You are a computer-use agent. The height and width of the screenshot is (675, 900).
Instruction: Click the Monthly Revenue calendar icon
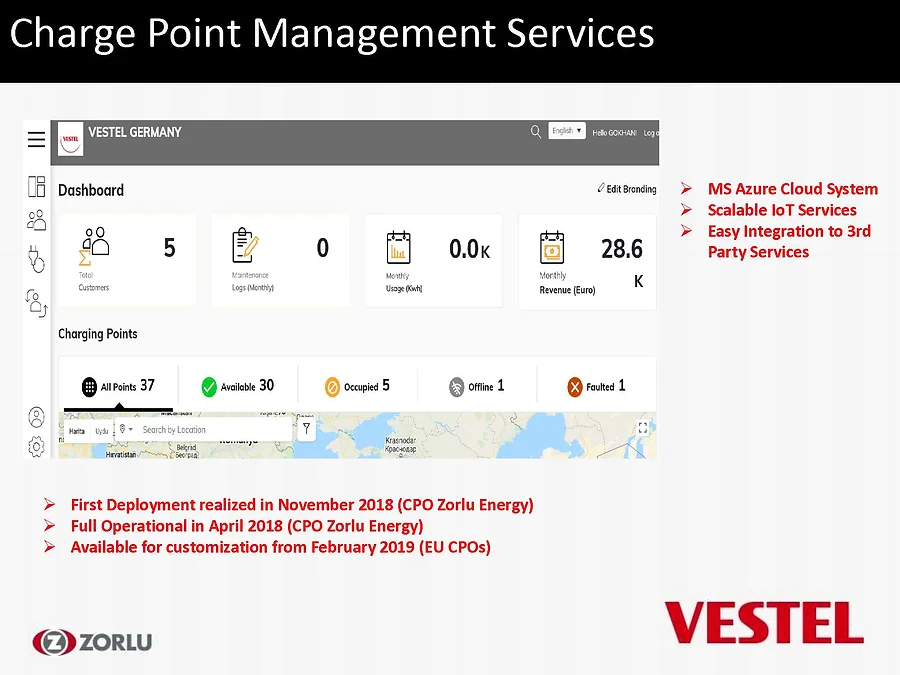(552, 247)
